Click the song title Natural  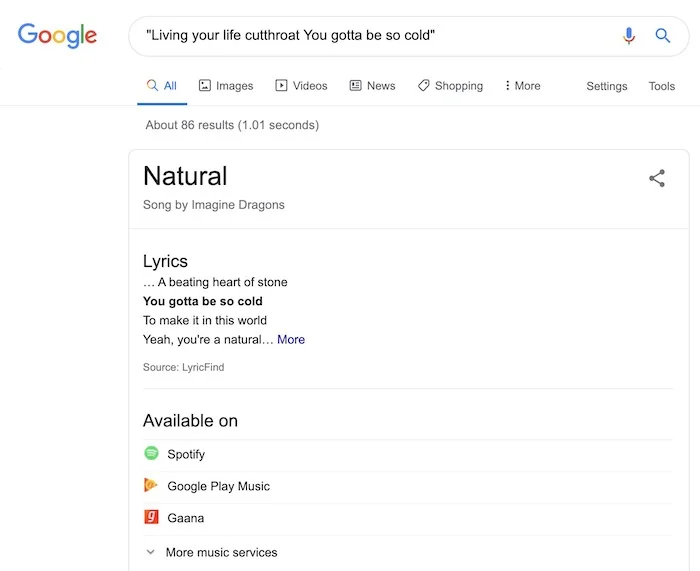(185, 176)
